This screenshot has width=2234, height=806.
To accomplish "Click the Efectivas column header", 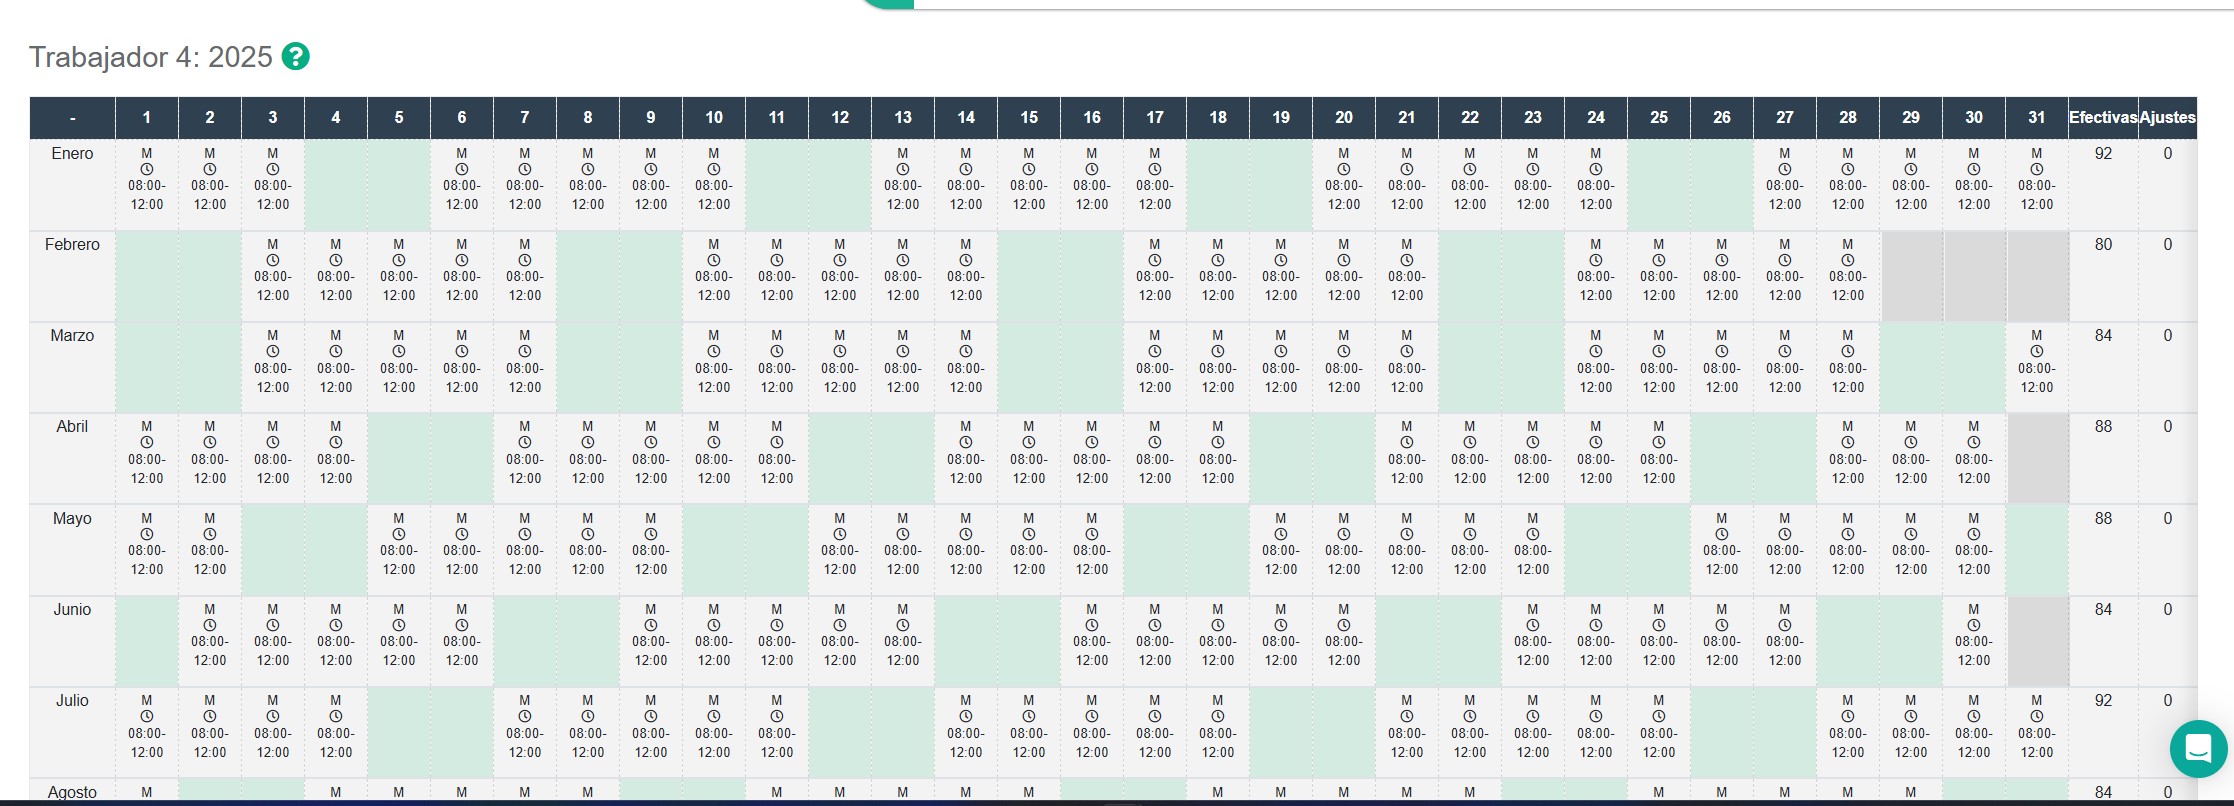I will coord(2103,117).
